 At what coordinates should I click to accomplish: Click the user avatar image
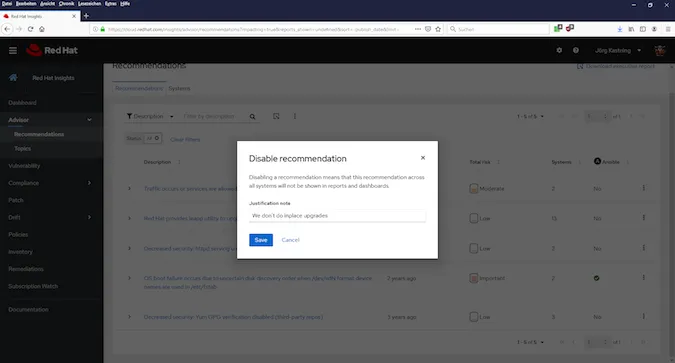point(660,50)
